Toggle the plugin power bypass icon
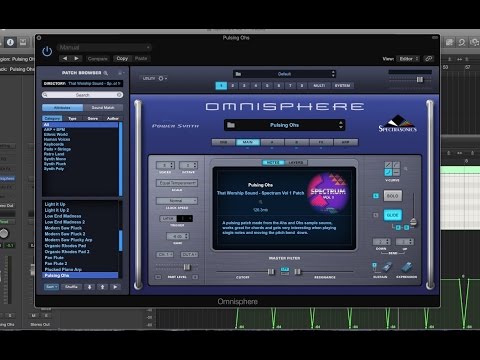The width and height of the screenshot is (480, 360). click(47, 52)
